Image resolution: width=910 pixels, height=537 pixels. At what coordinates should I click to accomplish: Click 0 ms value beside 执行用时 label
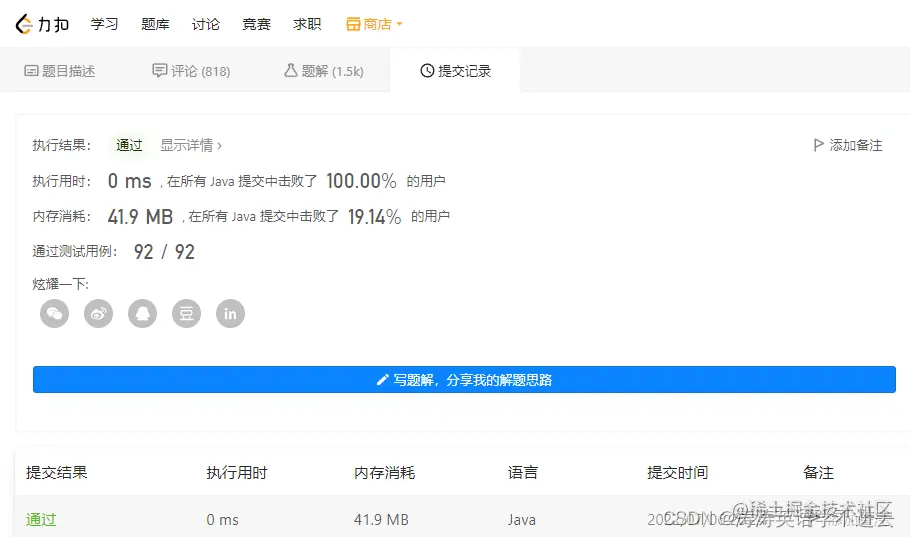129,181
